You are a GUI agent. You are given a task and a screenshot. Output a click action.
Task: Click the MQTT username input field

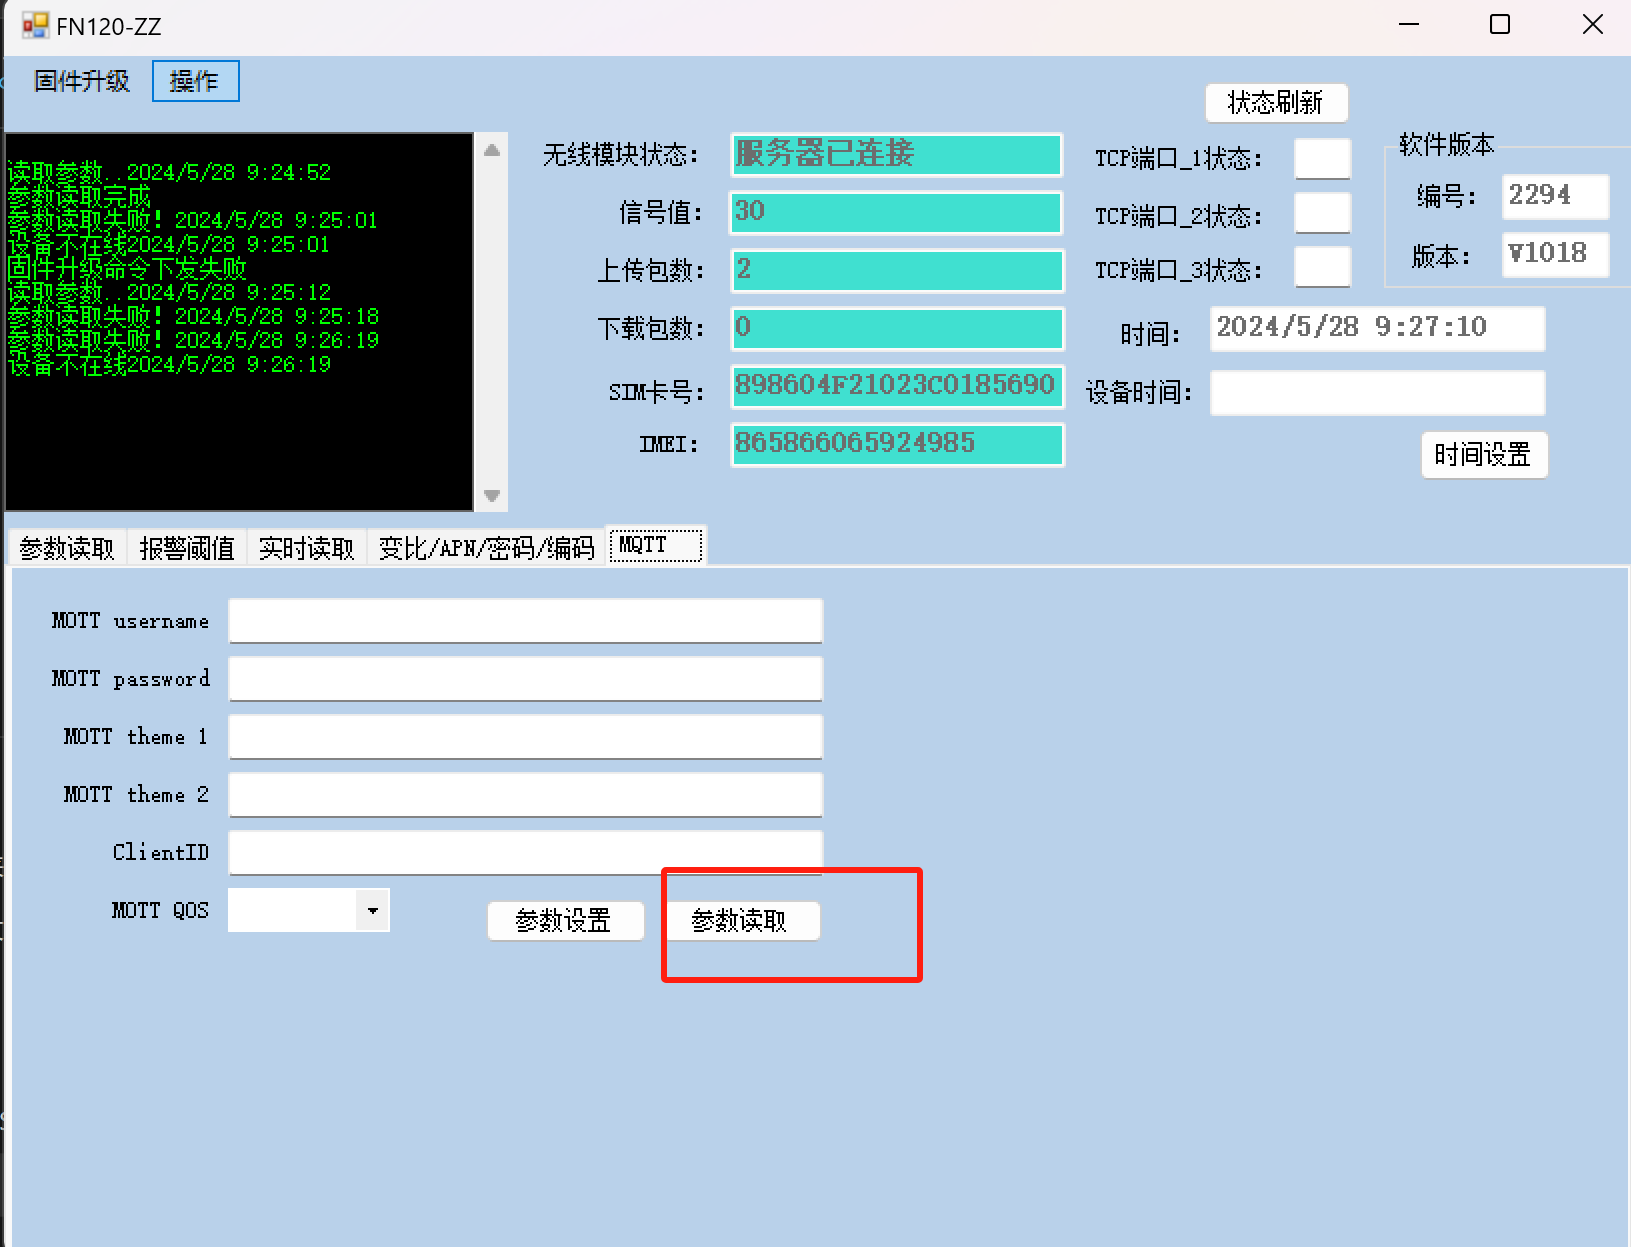click(x=525, y=621)
